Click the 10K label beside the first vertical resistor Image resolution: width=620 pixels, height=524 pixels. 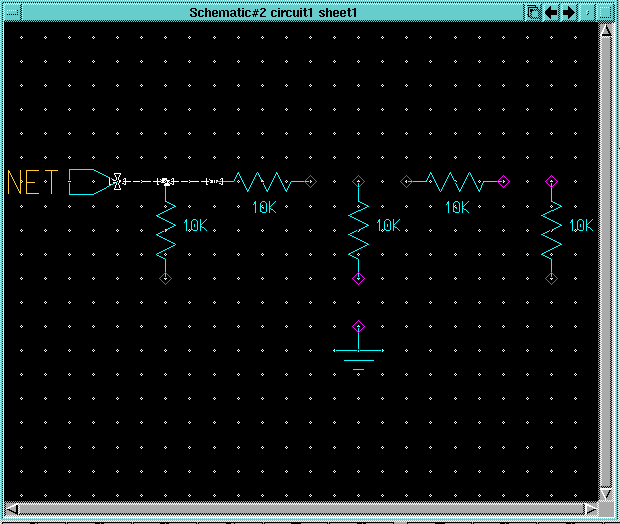coord(195,225)
